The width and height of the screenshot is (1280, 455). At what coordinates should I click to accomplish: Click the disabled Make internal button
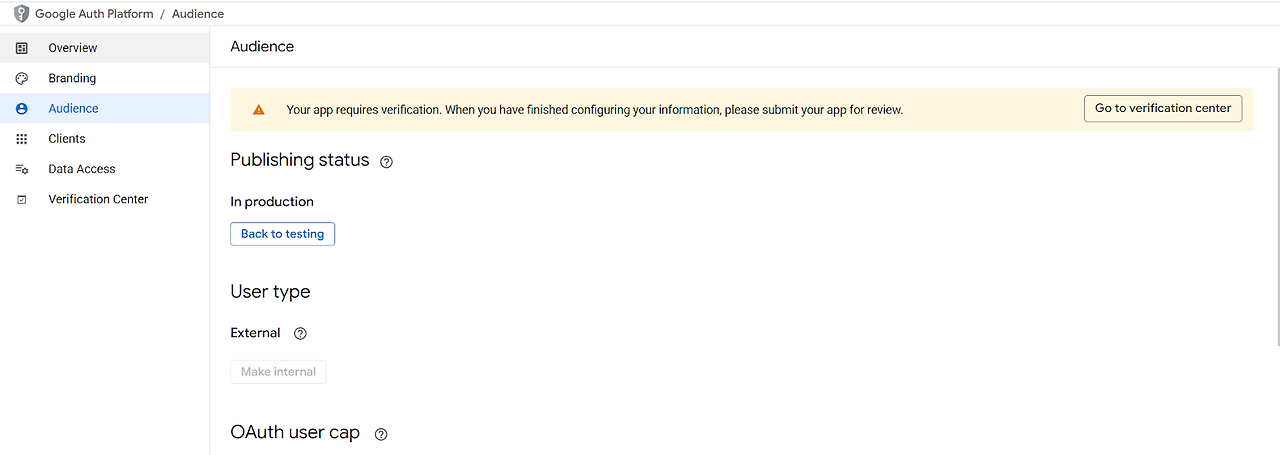coord(278,372)
